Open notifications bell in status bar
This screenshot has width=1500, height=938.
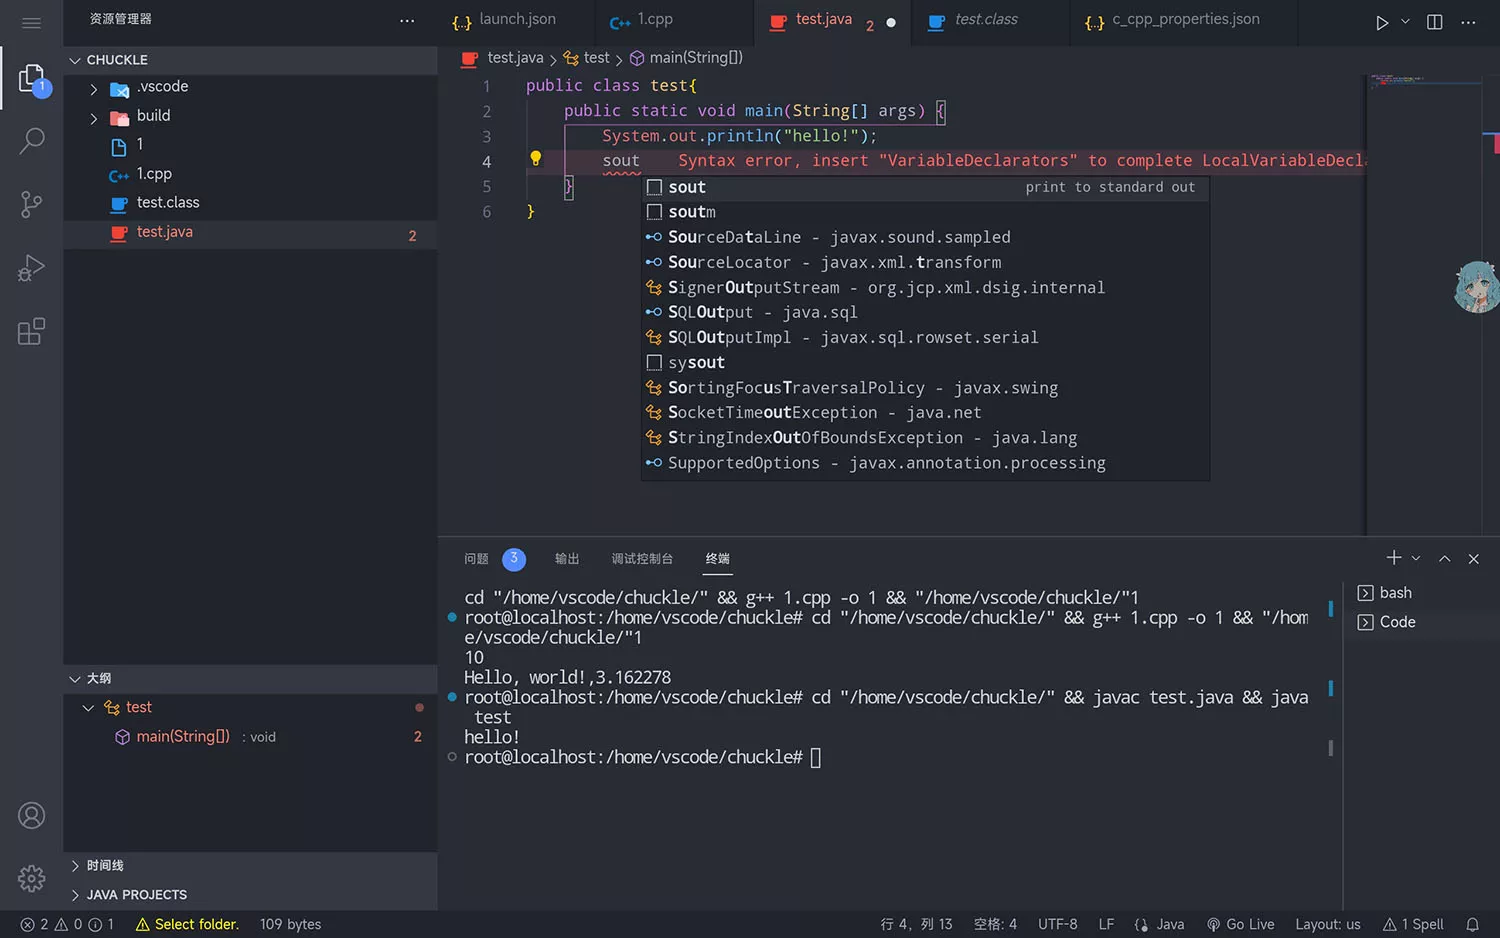tap(1472, 924)
